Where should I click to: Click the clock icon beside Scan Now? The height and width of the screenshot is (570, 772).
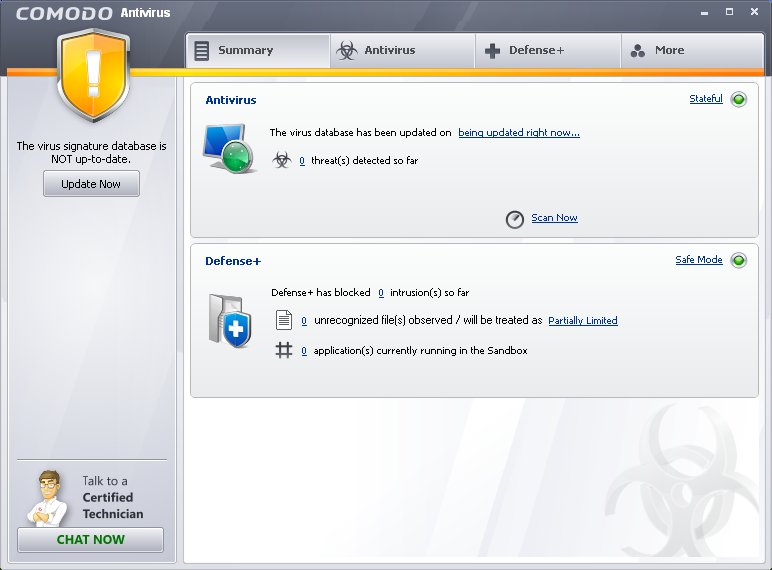click(515, 219)
